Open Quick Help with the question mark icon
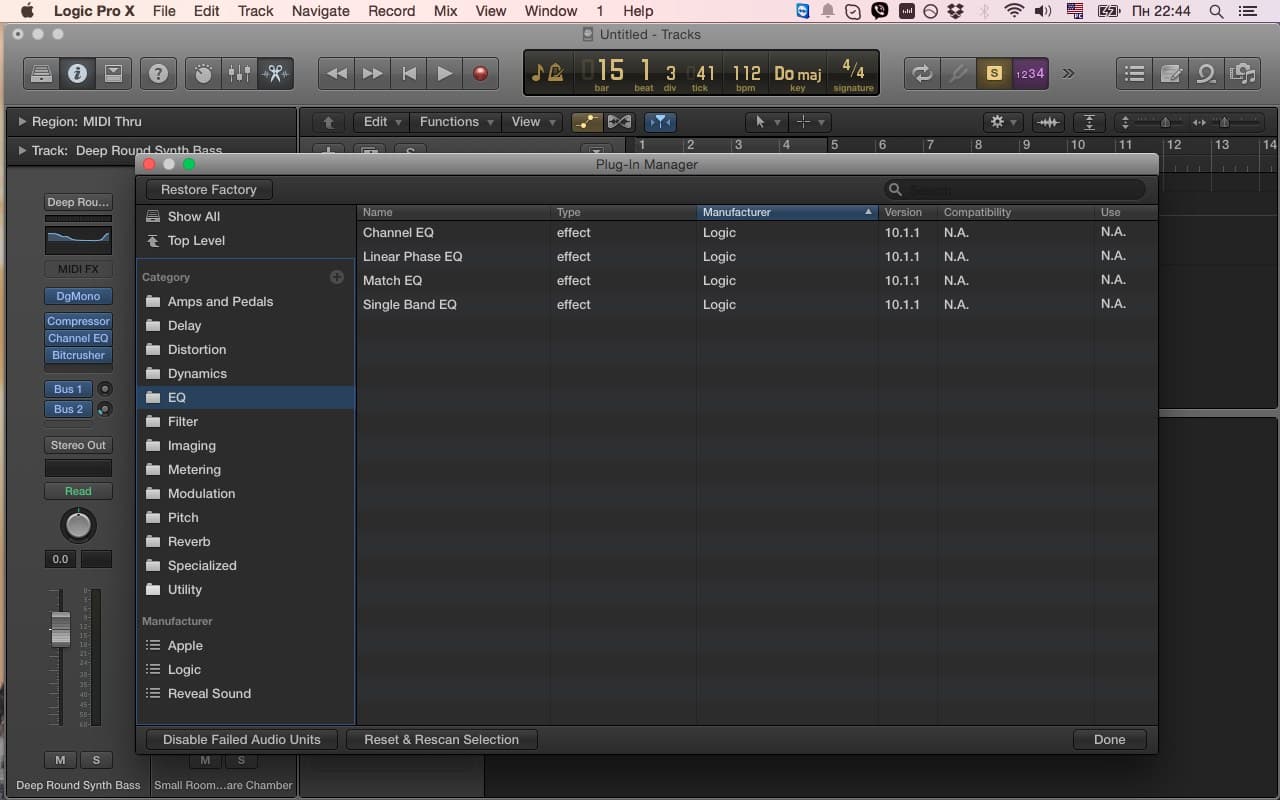The height and width of the screenshot is (800, 1280). [158, 73]
